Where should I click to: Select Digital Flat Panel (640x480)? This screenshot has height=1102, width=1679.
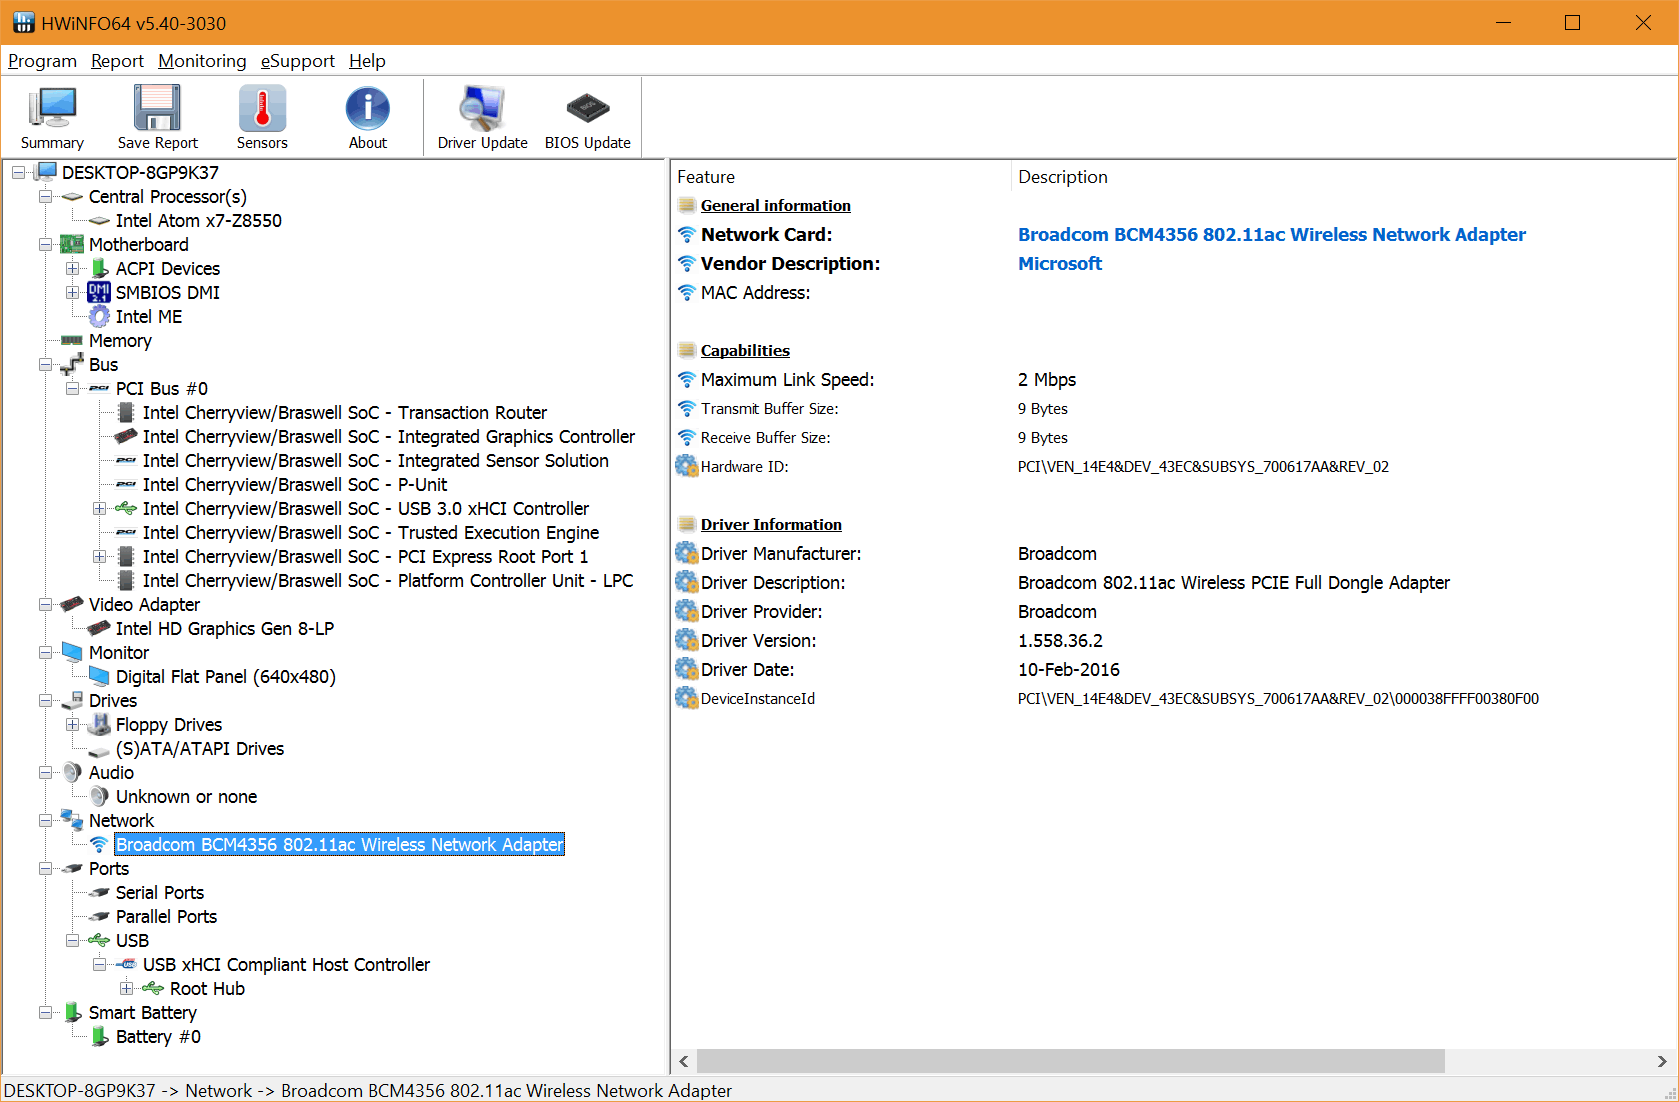(225, 676)
